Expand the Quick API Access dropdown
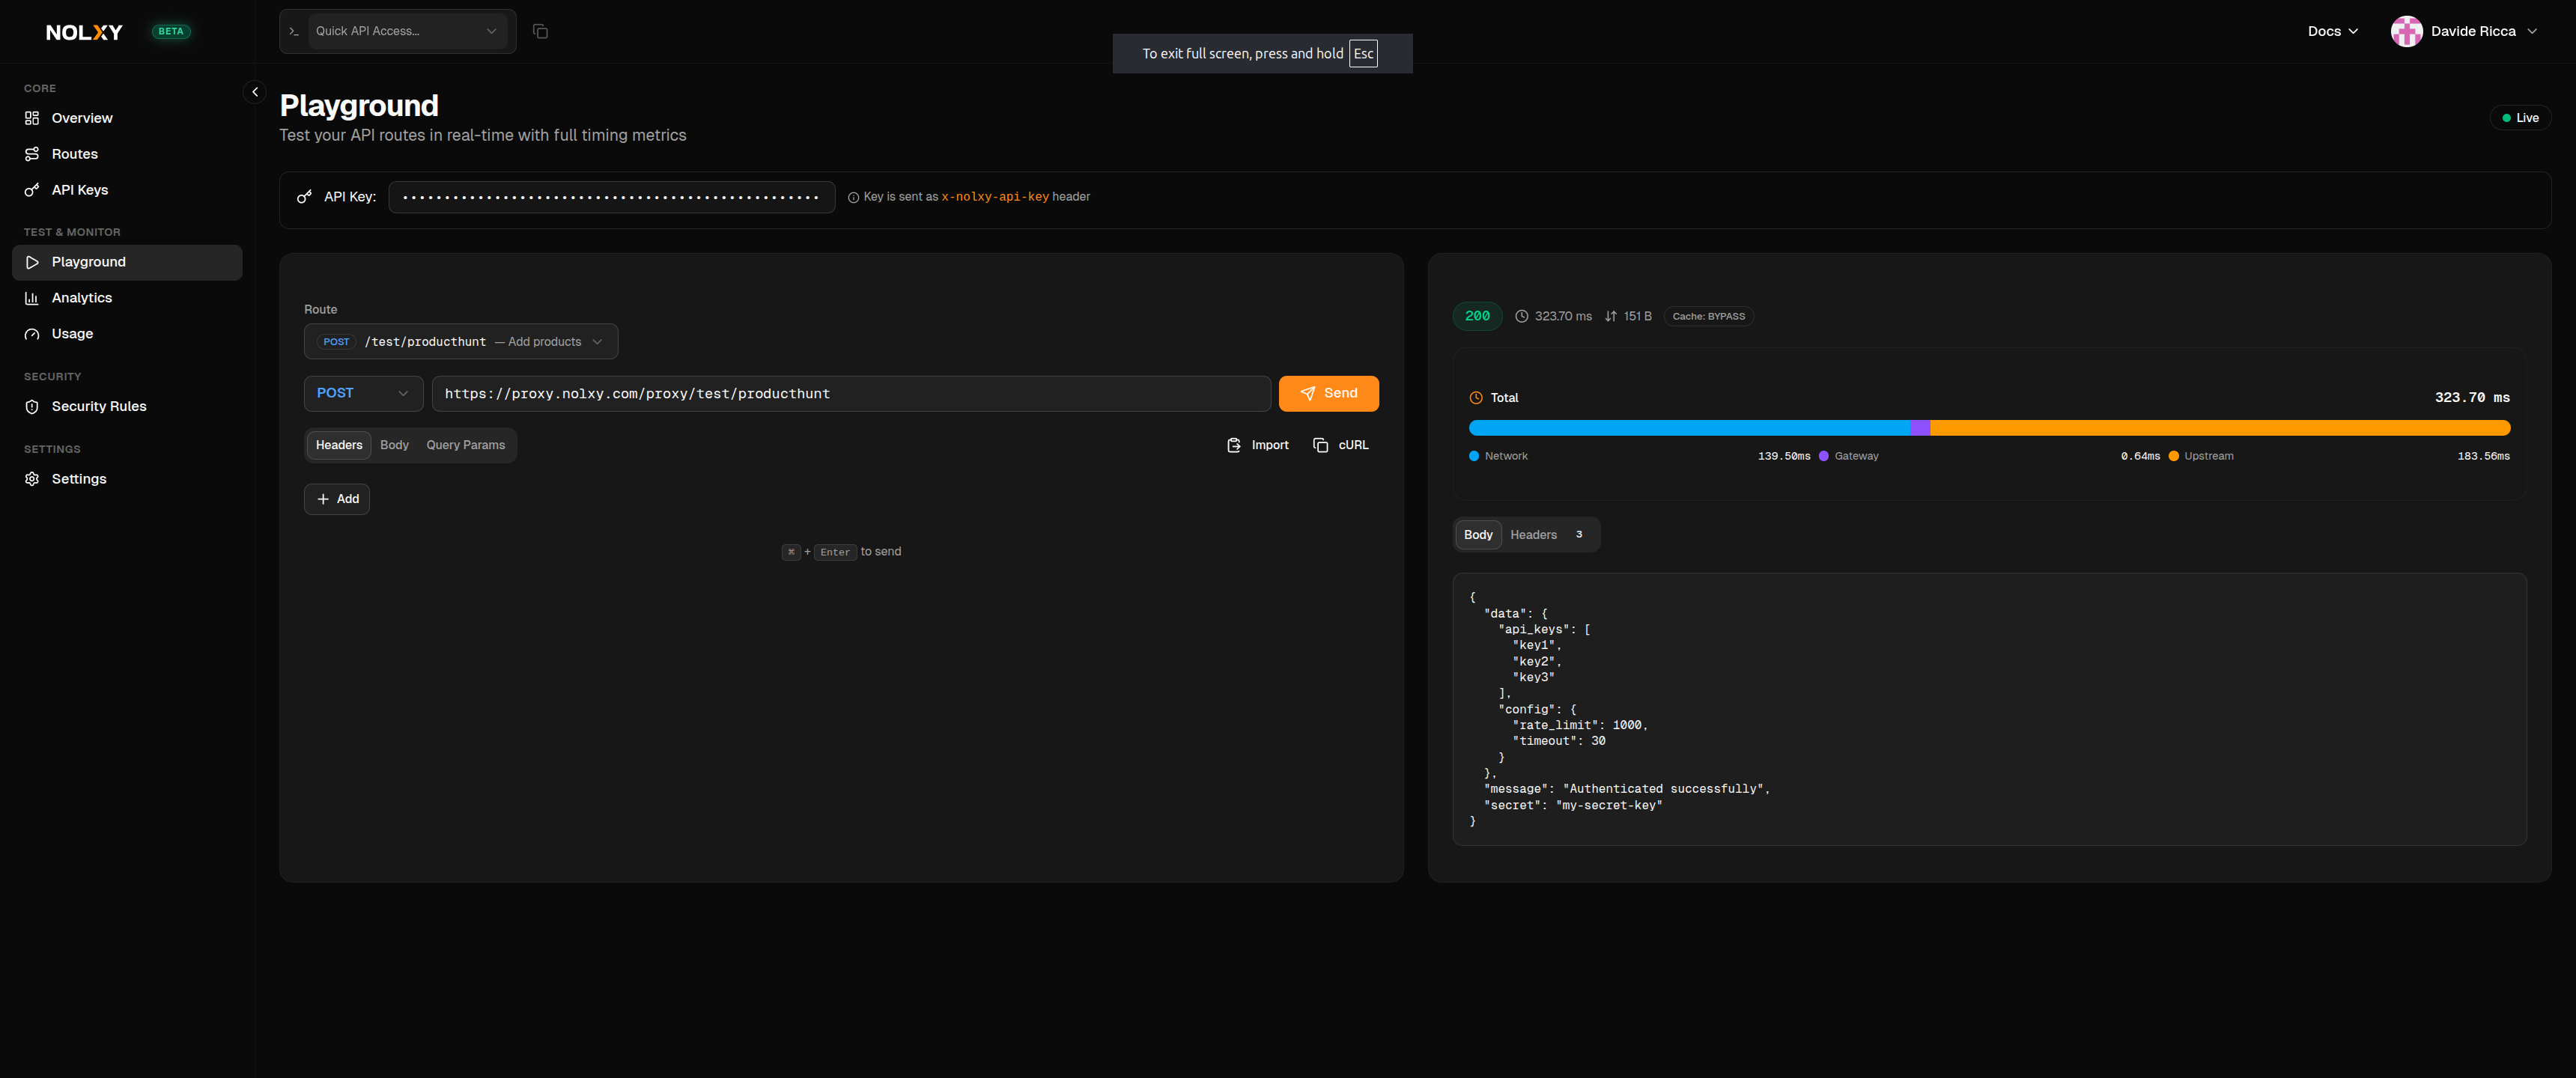Viewport: 2576px width, 1078px height. (405, 32)
